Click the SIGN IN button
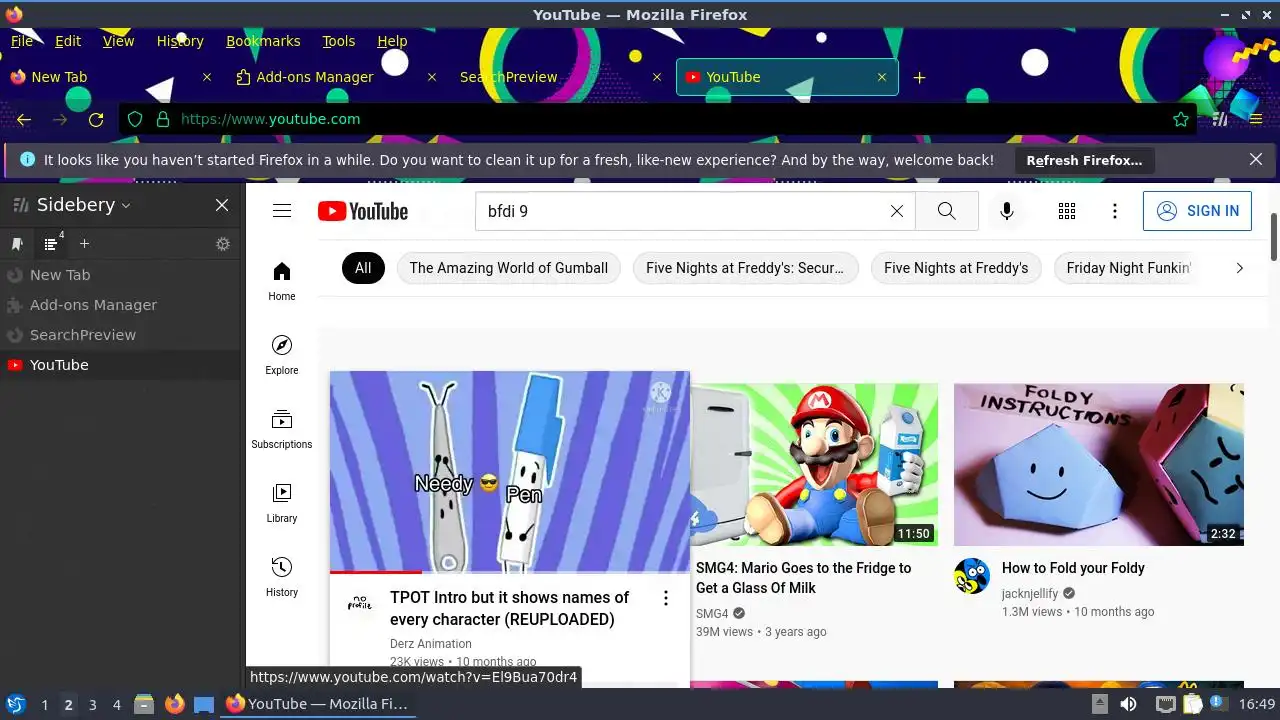1280x720 pixels. click(1197, 211)
